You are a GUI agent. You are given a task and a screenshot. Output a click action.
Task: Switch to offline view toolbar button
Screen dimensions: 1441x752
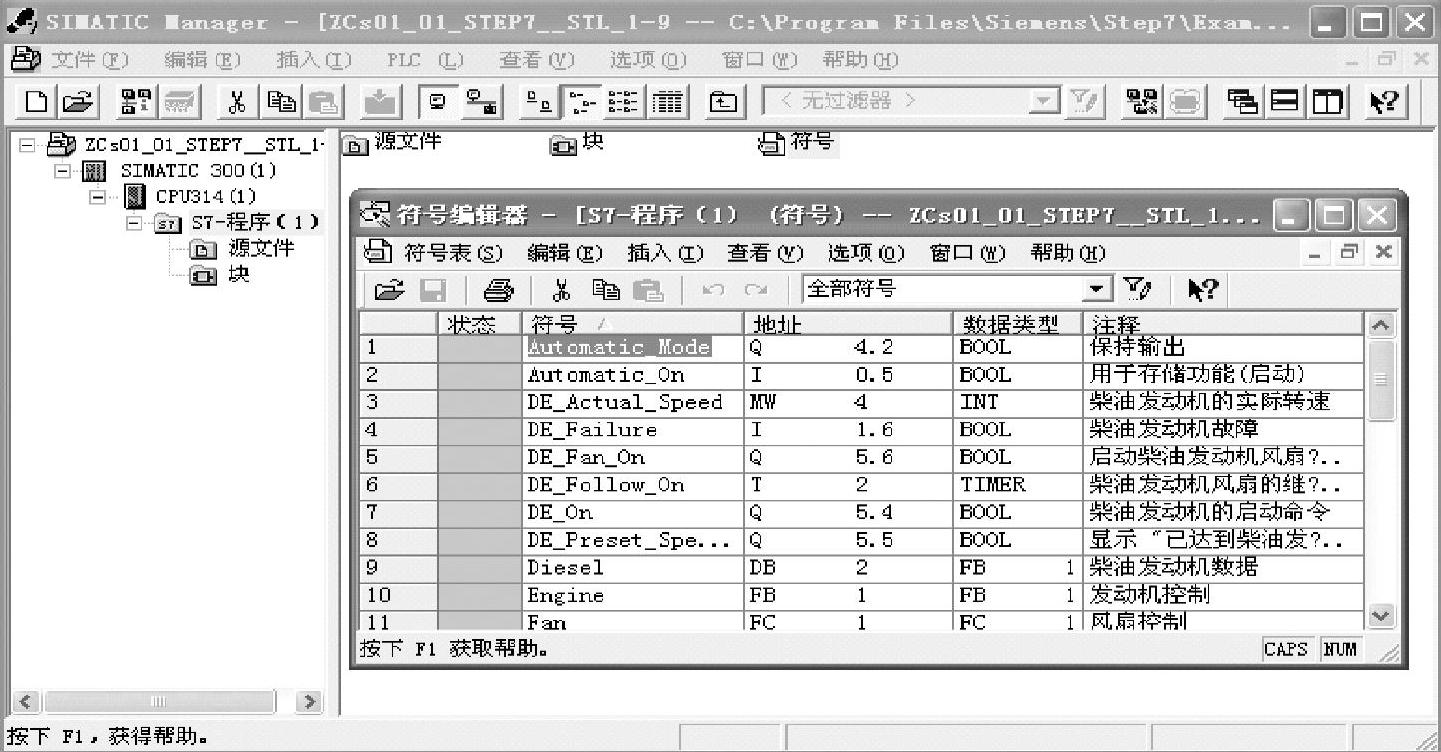click(437, 101)
